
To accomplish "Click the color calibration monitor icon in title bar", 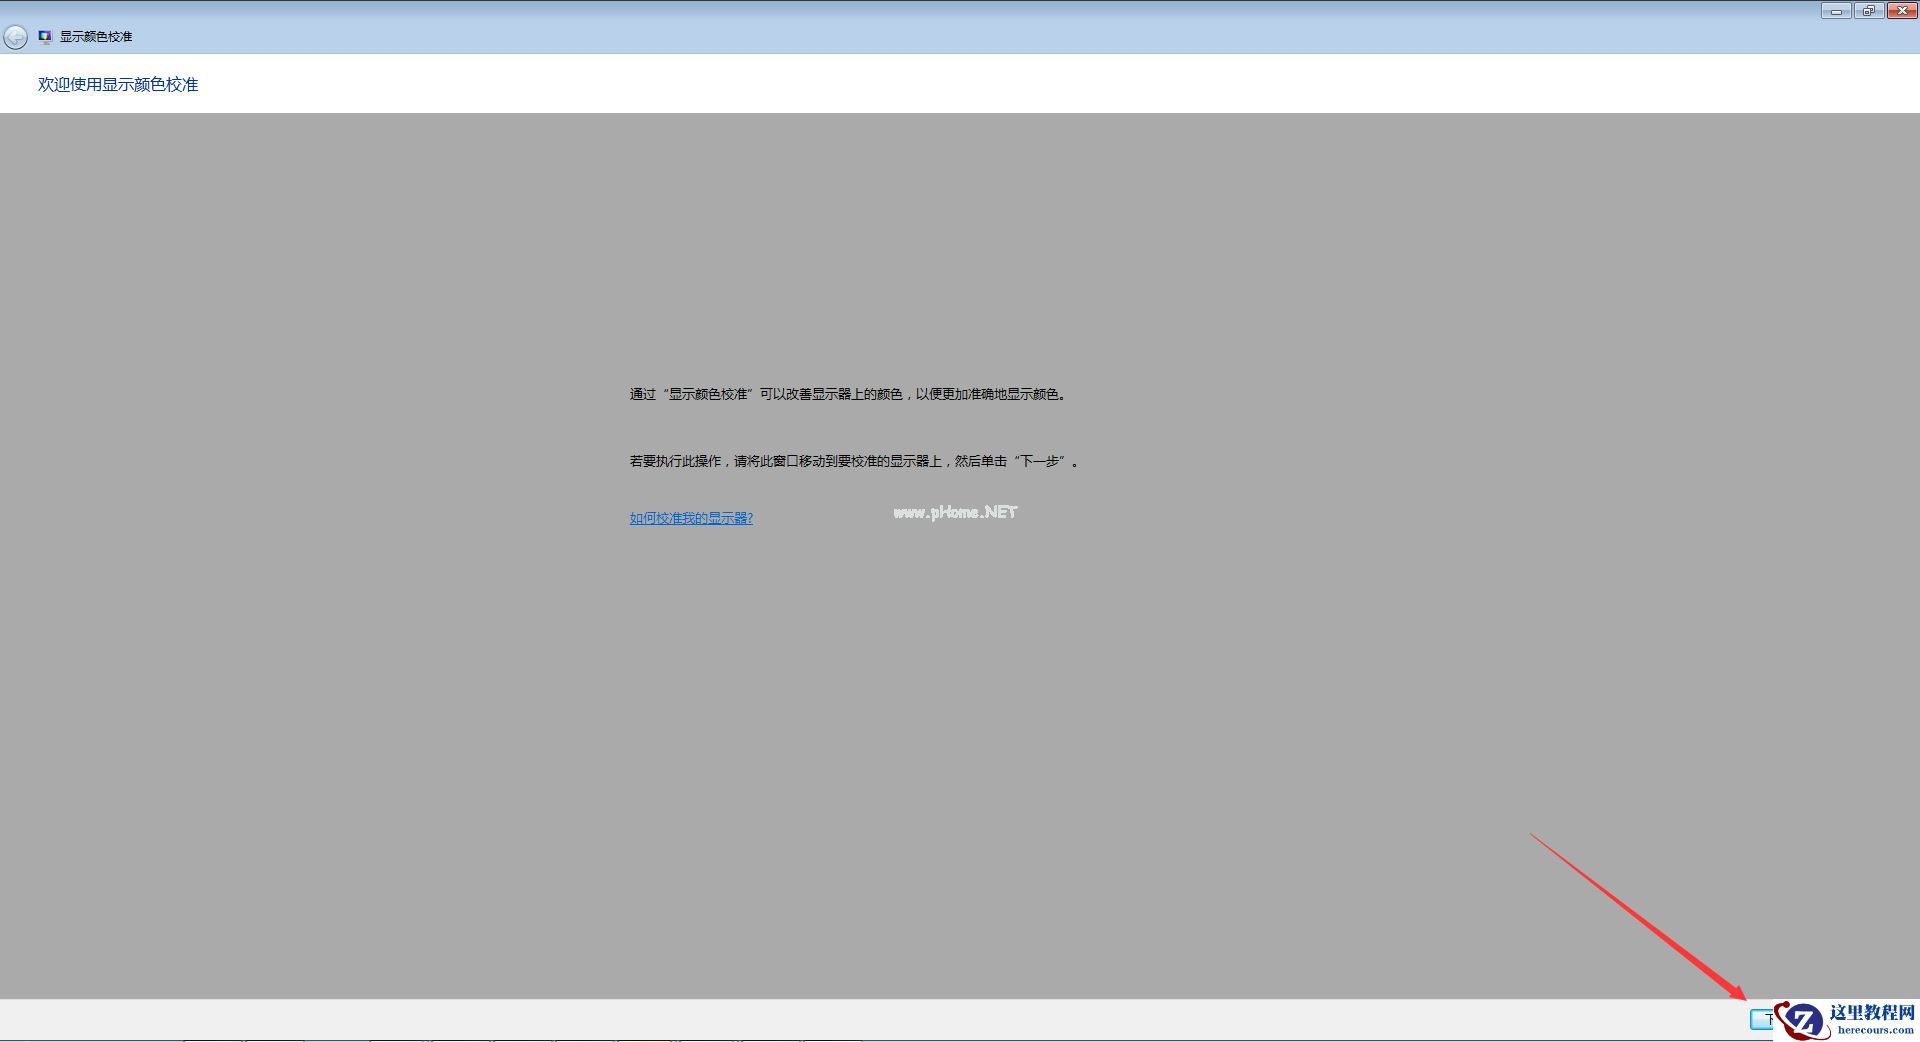I will pos(44,36).
